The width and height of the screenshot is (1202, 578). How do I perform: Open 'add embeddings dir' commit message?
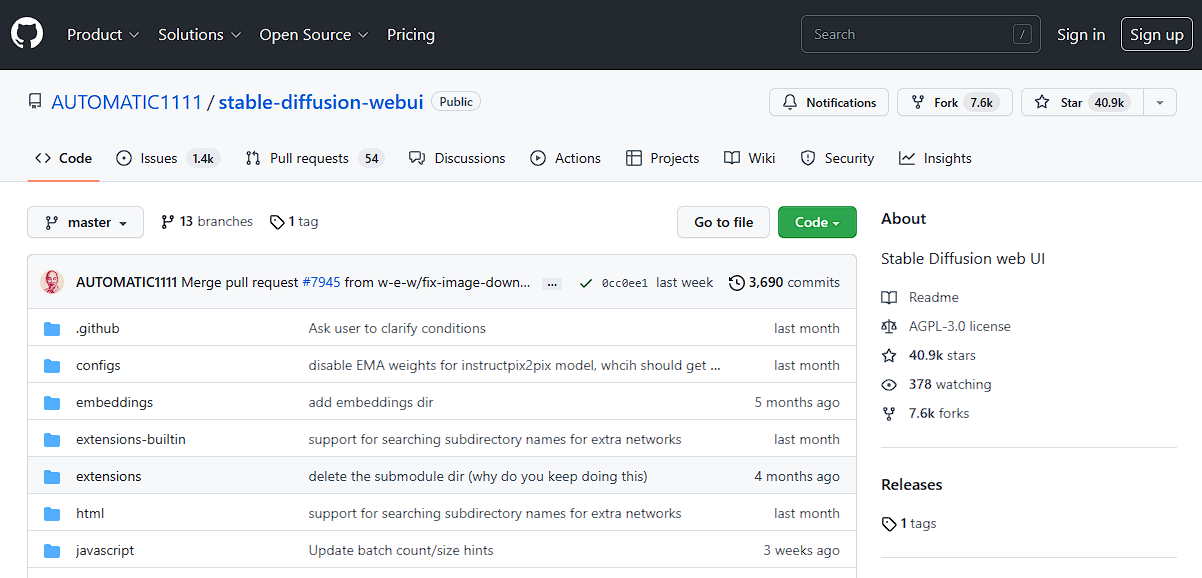tap(371, 402)
